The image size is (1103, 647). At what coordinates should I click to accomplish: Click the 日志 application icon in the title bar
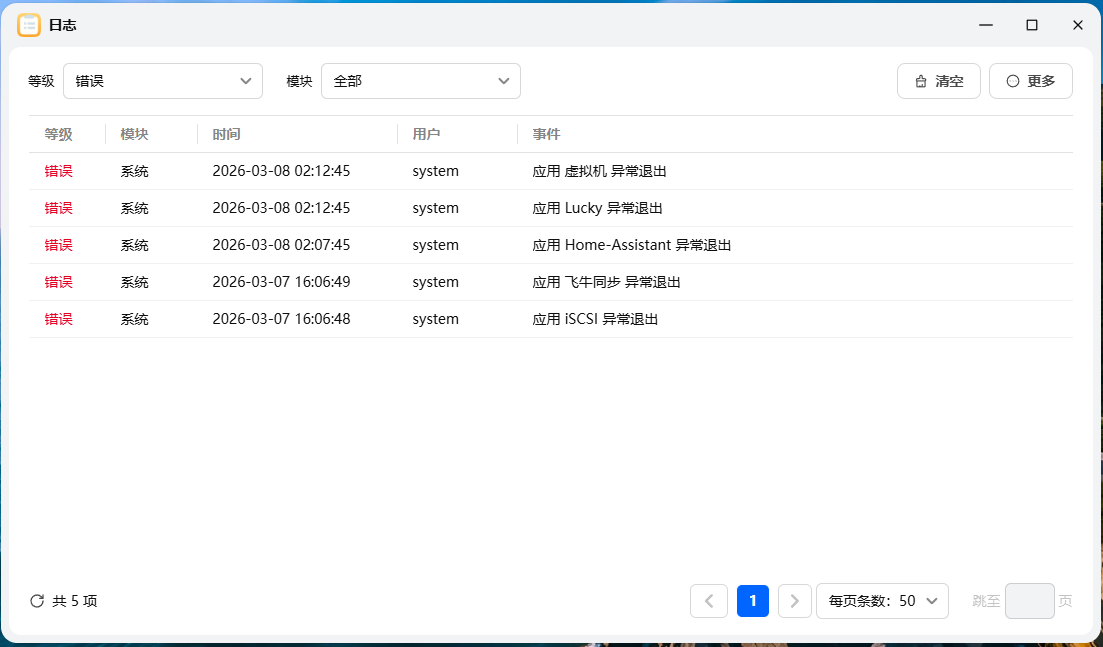pos(28,25)
